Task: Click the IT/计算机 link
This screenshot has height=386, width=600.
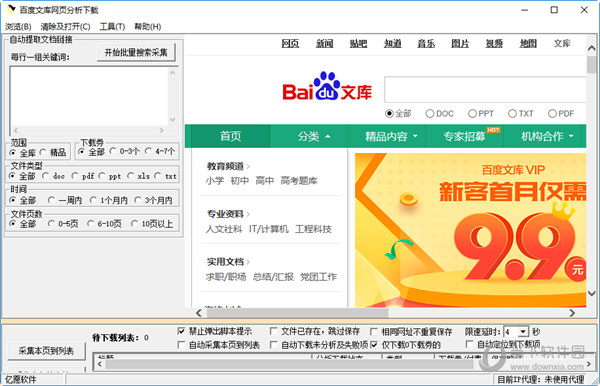Action: (x=269, y=229)
